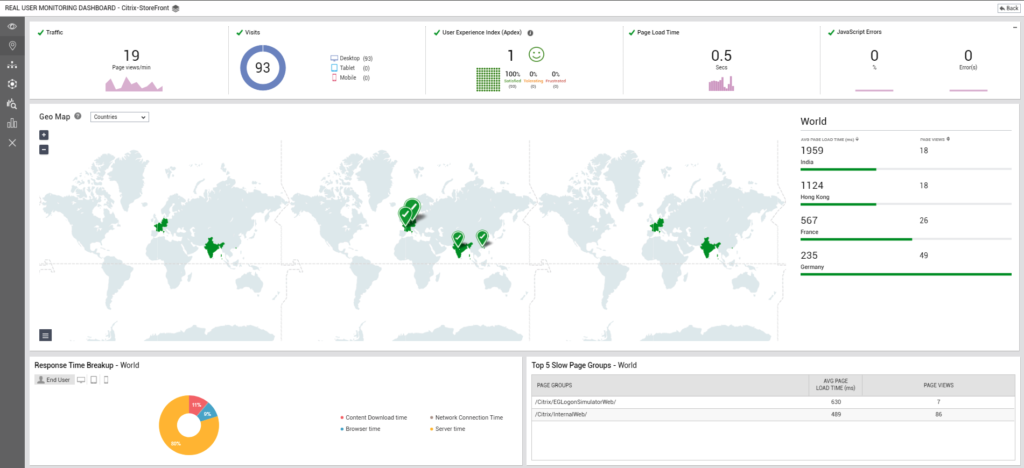Click the component icon beside Citrix-StoreFront title
1024x468 pixels.
175,8
